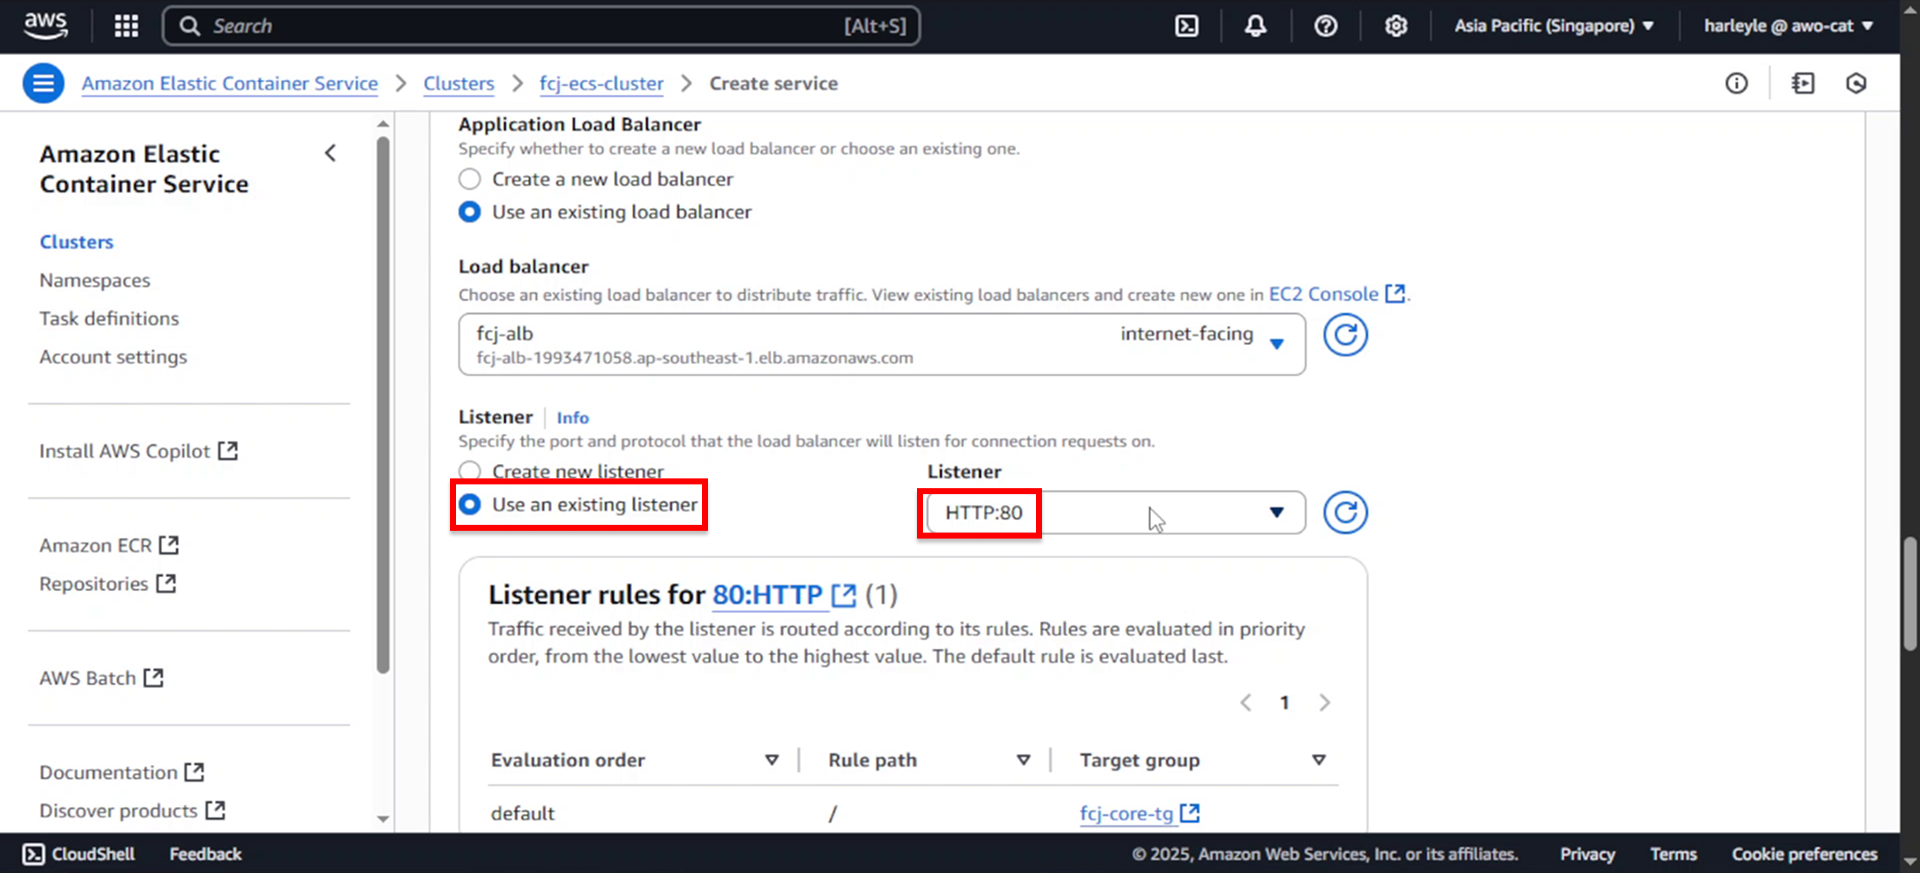Open Cookie preferences in footer
Image resolution: width=1920 pixels, height=874 pixels.
[1804, 854]
